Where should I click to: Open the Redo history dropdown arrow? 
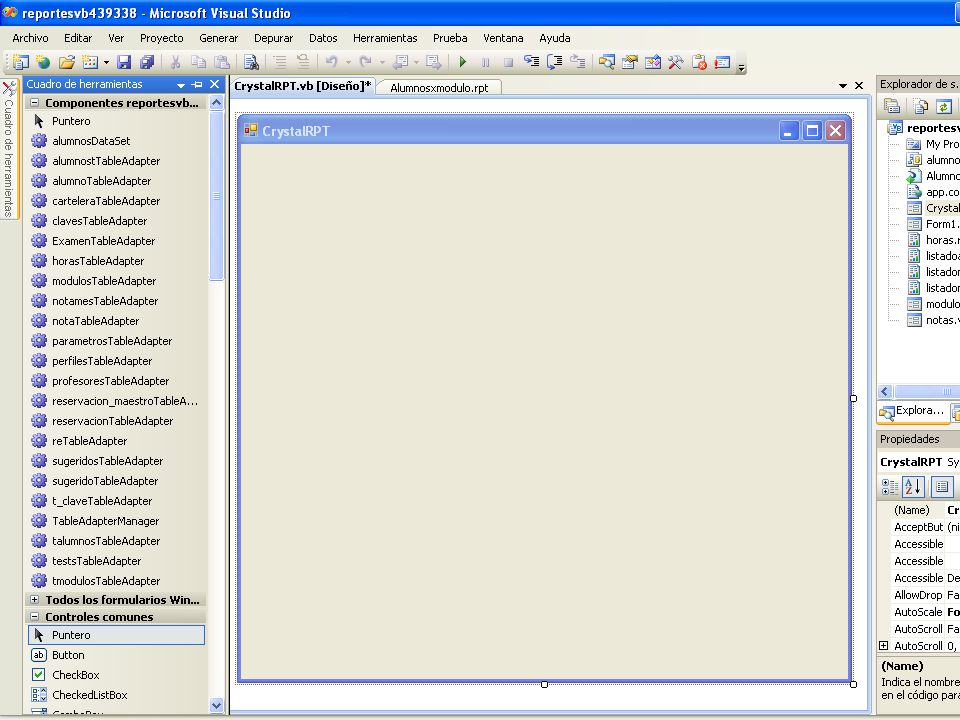(382, 62)
